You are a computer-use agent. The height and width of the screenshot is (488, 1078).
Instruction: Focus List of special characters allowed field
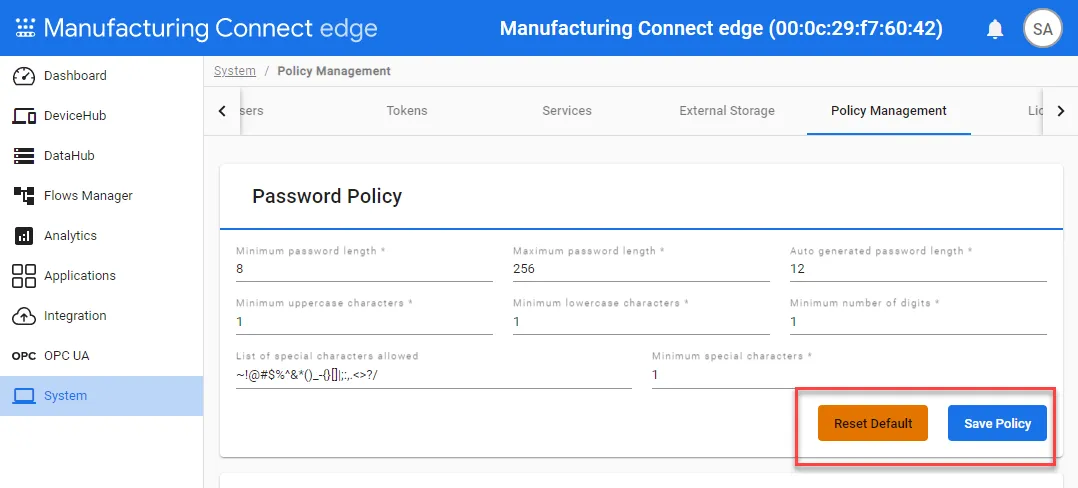[433, 375]
